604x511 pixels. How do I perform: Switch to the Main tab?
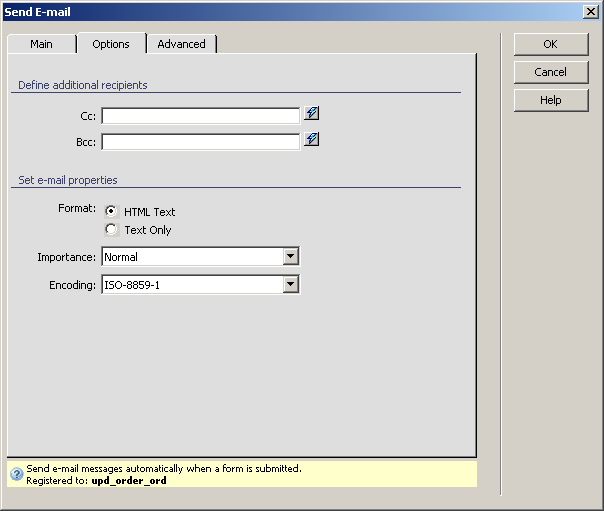tap(41, 44)
